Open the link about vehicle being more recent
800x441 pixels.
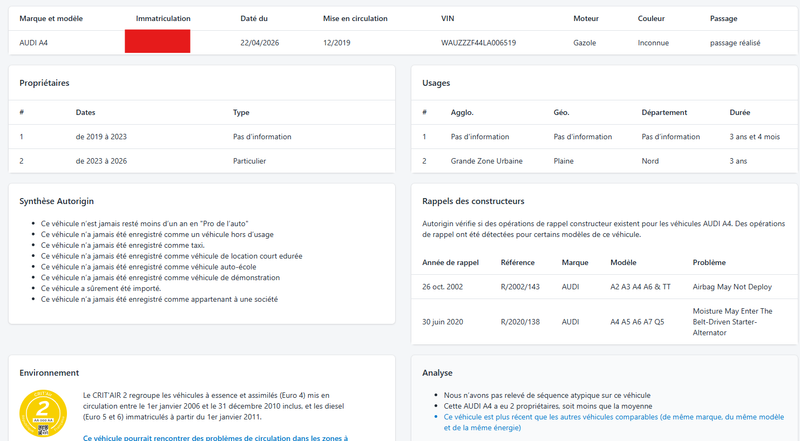point(614,423)
